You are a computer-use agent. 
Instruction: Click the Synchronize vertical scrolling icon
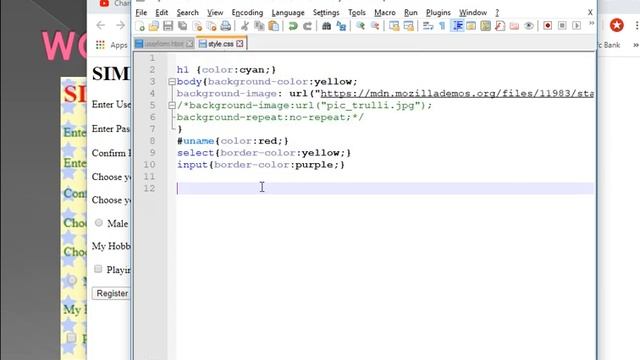coord(394,27)
